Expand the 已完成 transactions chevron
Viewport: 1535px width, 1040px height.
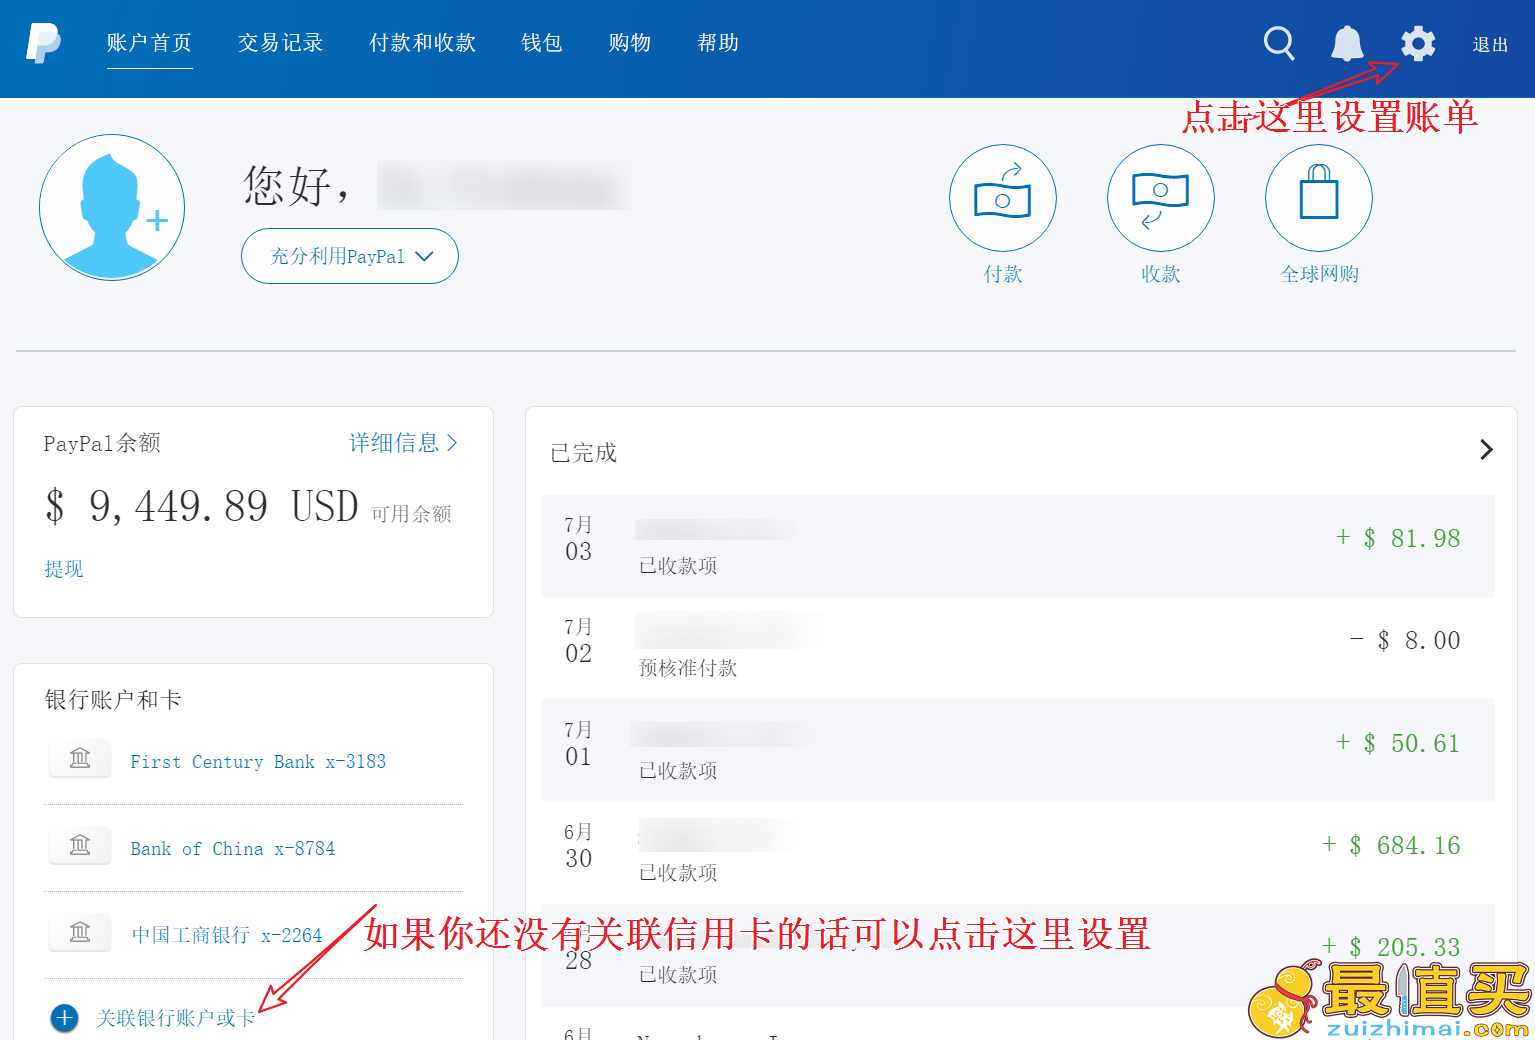(1486, 450)
